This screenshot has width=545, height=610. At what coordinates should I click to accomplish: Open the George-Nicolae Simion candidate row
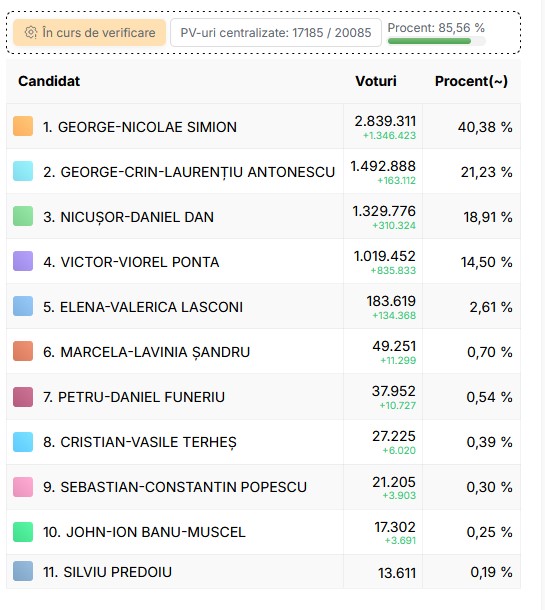[263, 126]
